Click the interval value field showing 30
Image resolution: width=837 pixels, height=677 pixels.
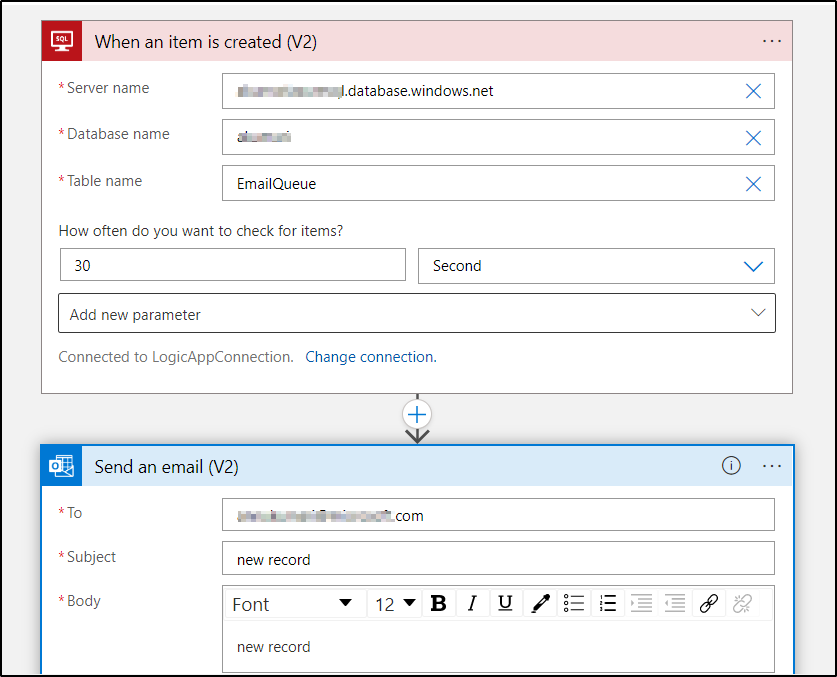[232, 265]
